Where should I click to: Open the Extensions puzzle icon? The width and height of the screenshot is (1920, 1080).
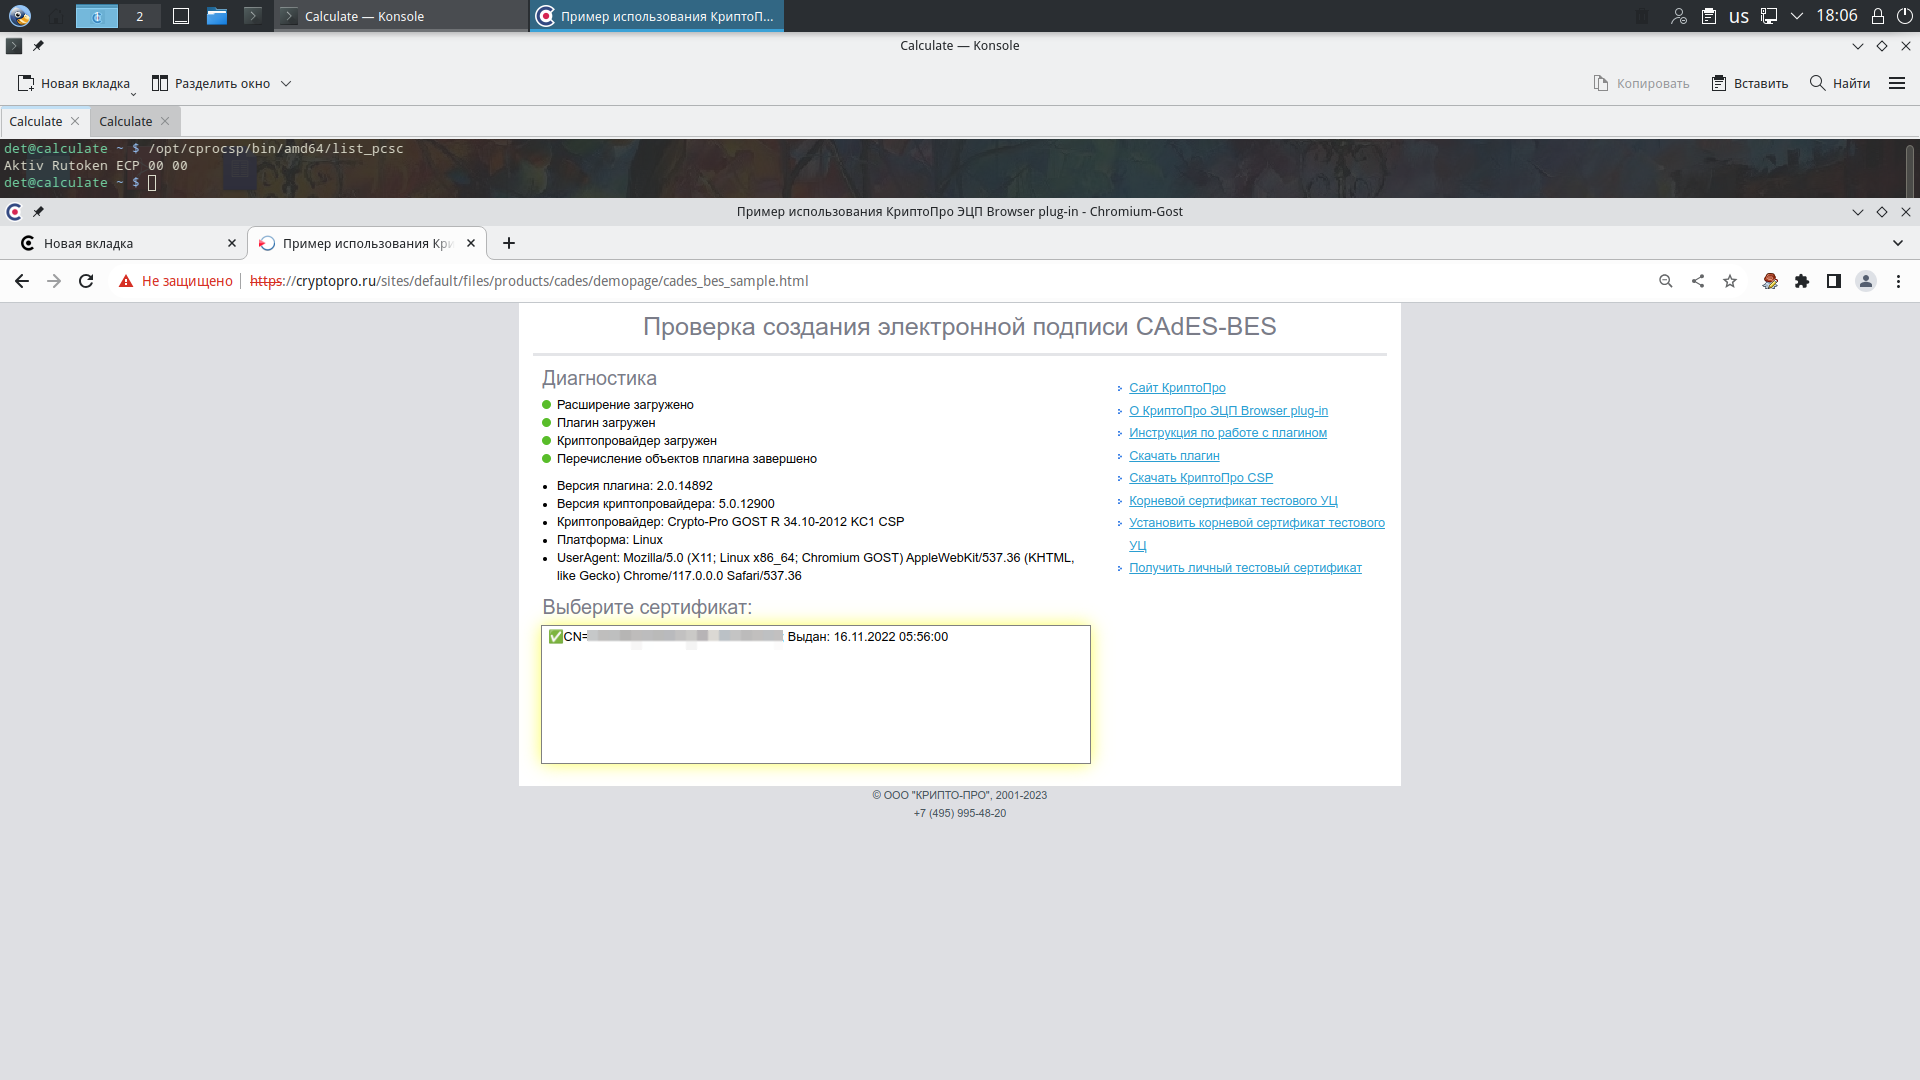coord(1802,282)
